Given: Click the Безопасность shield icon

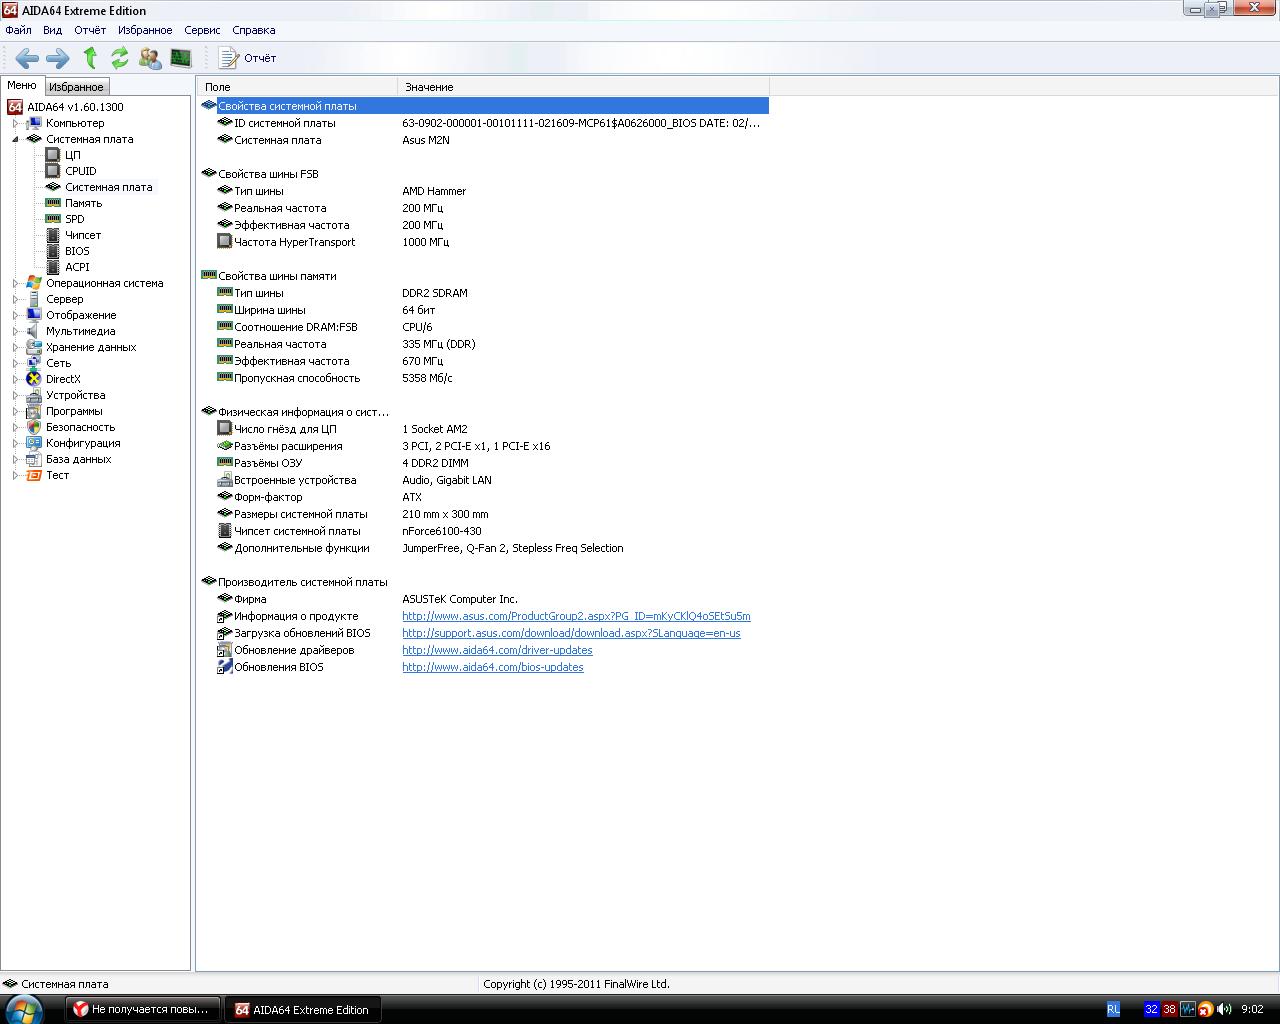Looking at the screenshot, I should (x=34, y=427).
